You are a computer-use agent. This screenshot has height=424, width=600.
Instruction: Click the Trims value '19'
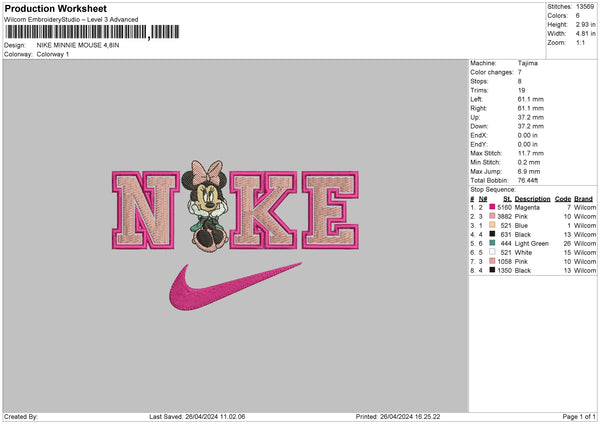tap(521, 90)
